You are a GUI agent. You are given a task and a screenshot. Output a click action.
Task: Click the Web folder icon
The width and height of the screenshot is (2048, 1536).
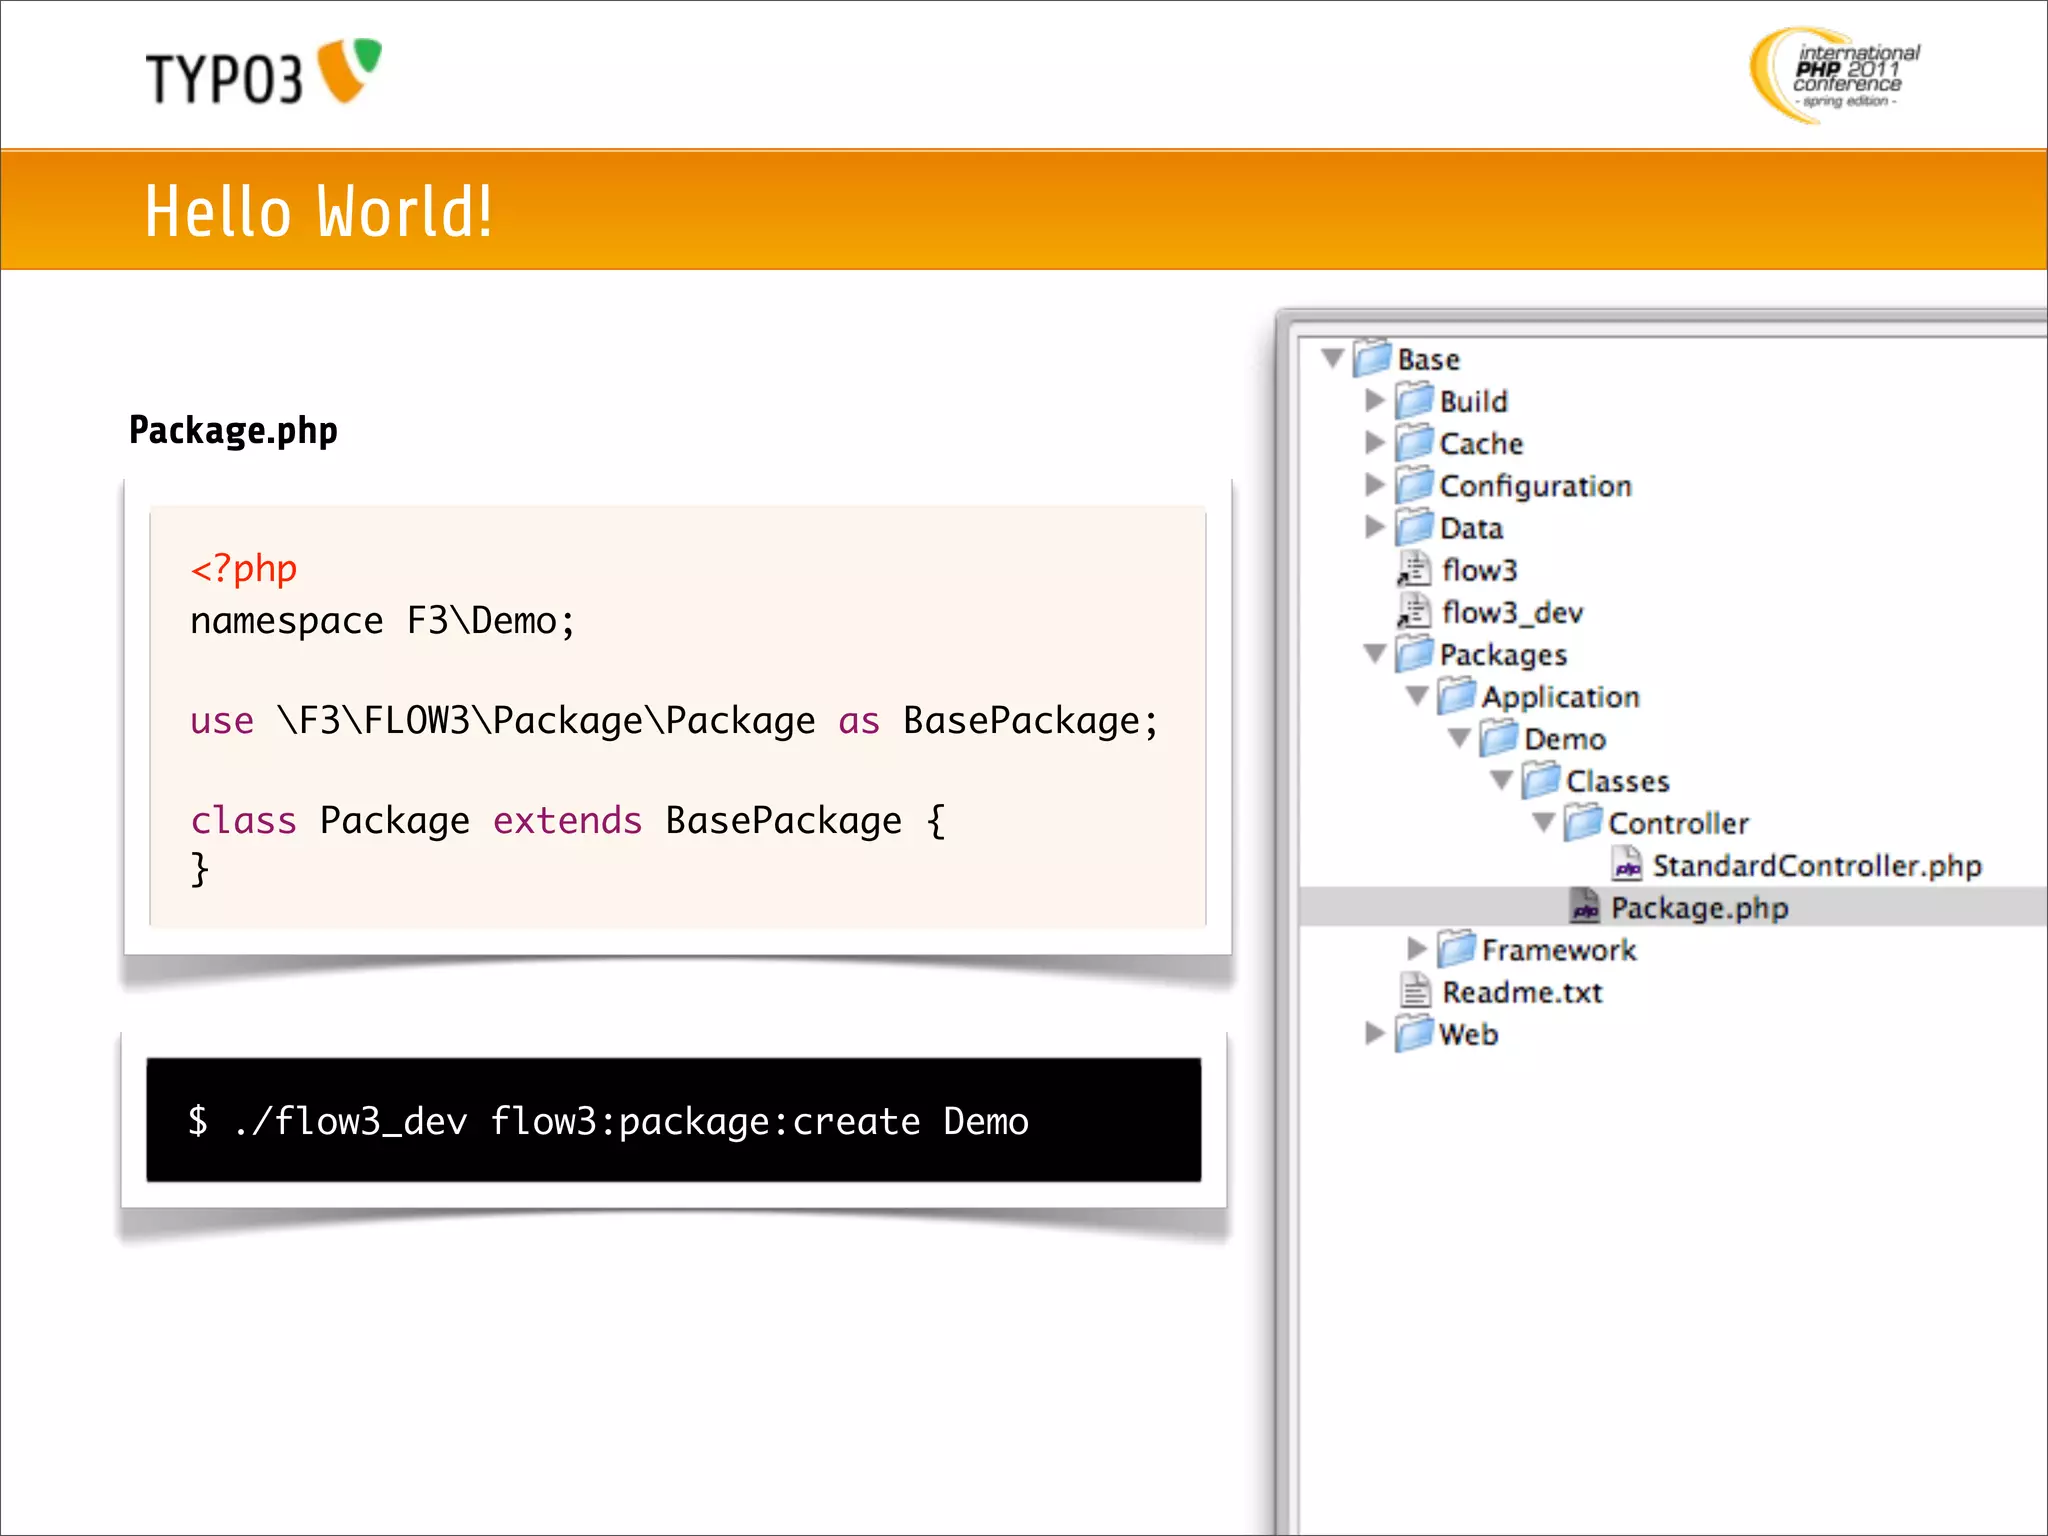[x=1414, y=1033]
